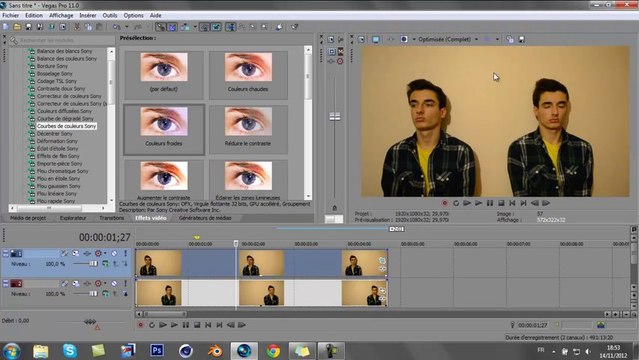Toggle loop playback in timeline transport
Screen dimensions: 639x360
click(152, 325)
